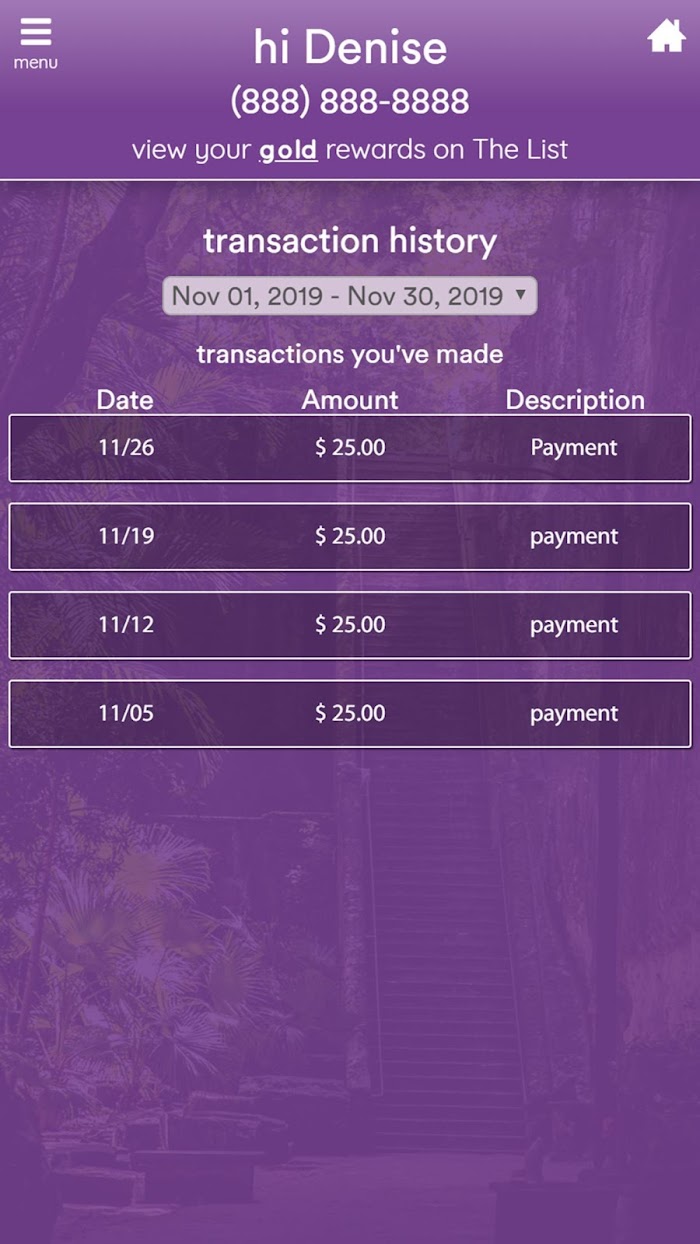Open the hamburger menu icon
Image resolution: width=700 pixels, height=1244 pixels.
coord(35,32)
